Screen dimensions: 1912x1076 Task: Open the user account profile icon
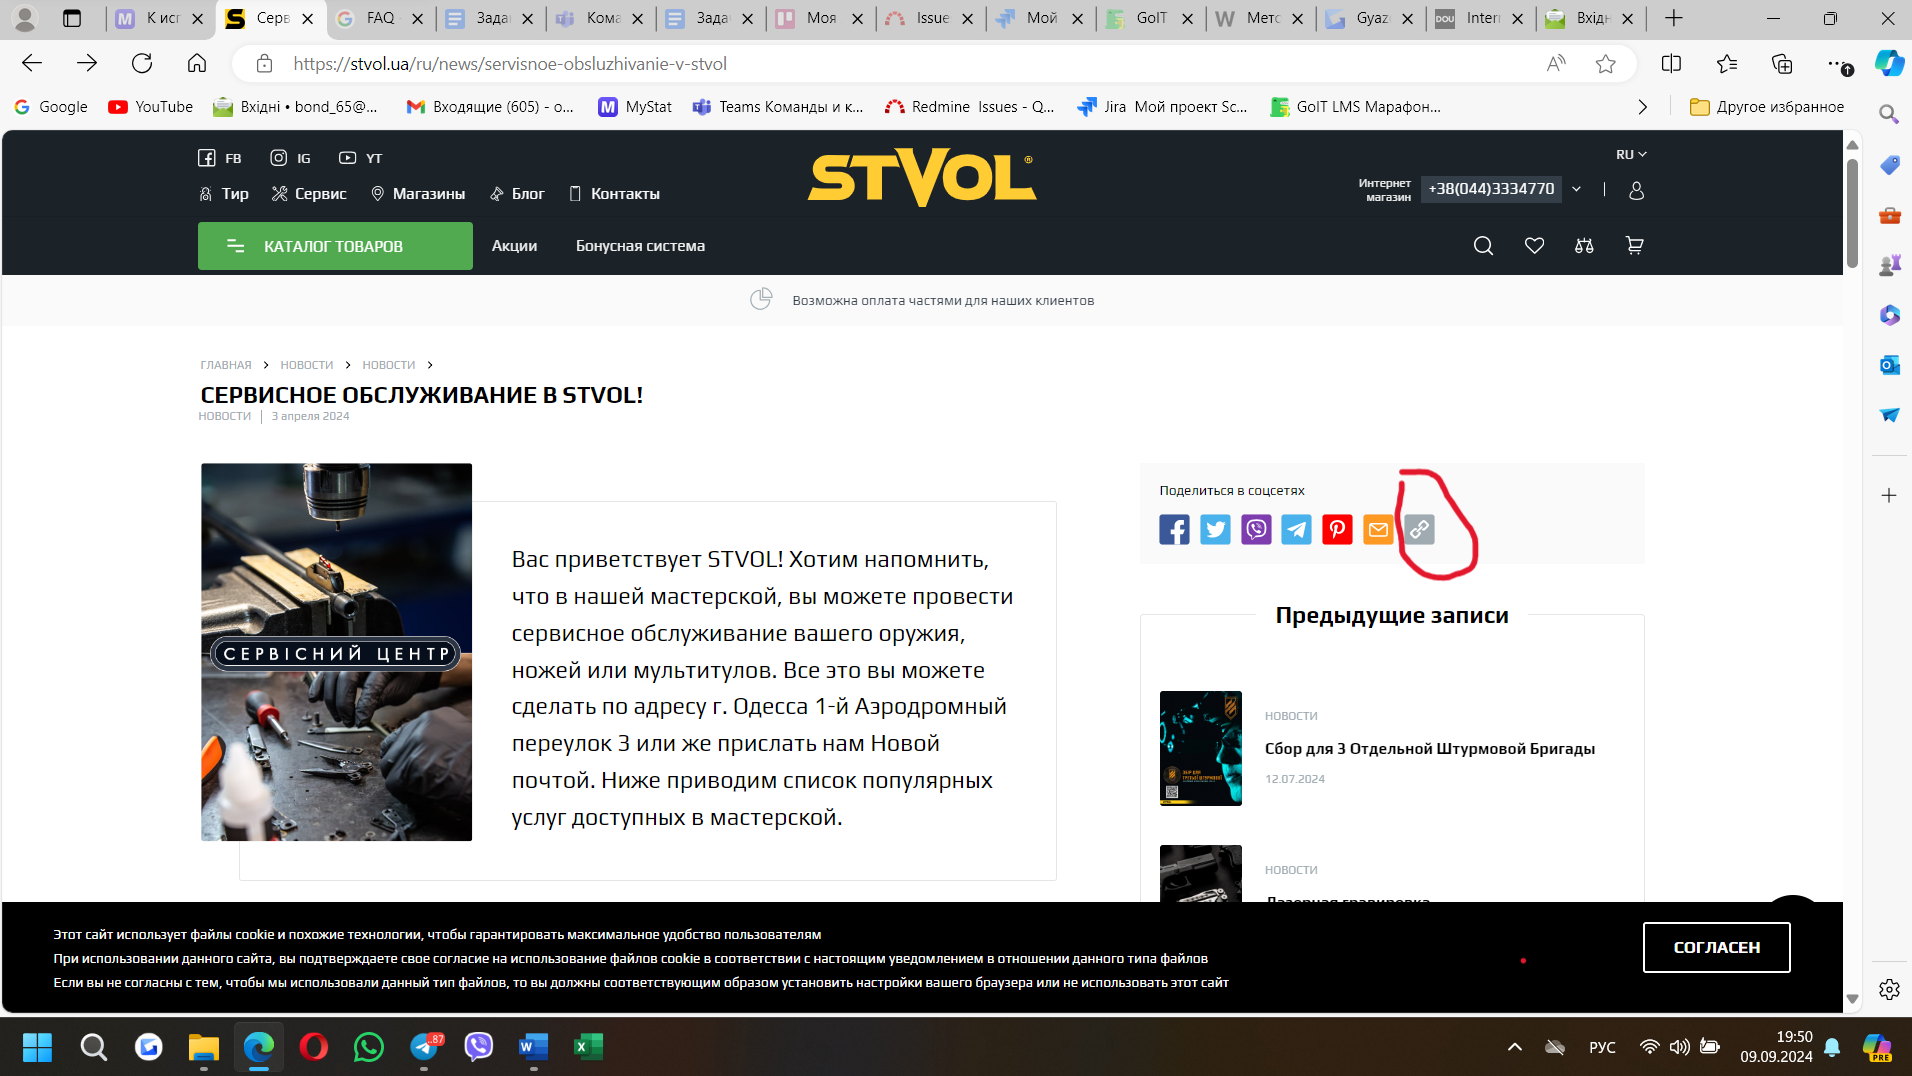(1636, 190)
